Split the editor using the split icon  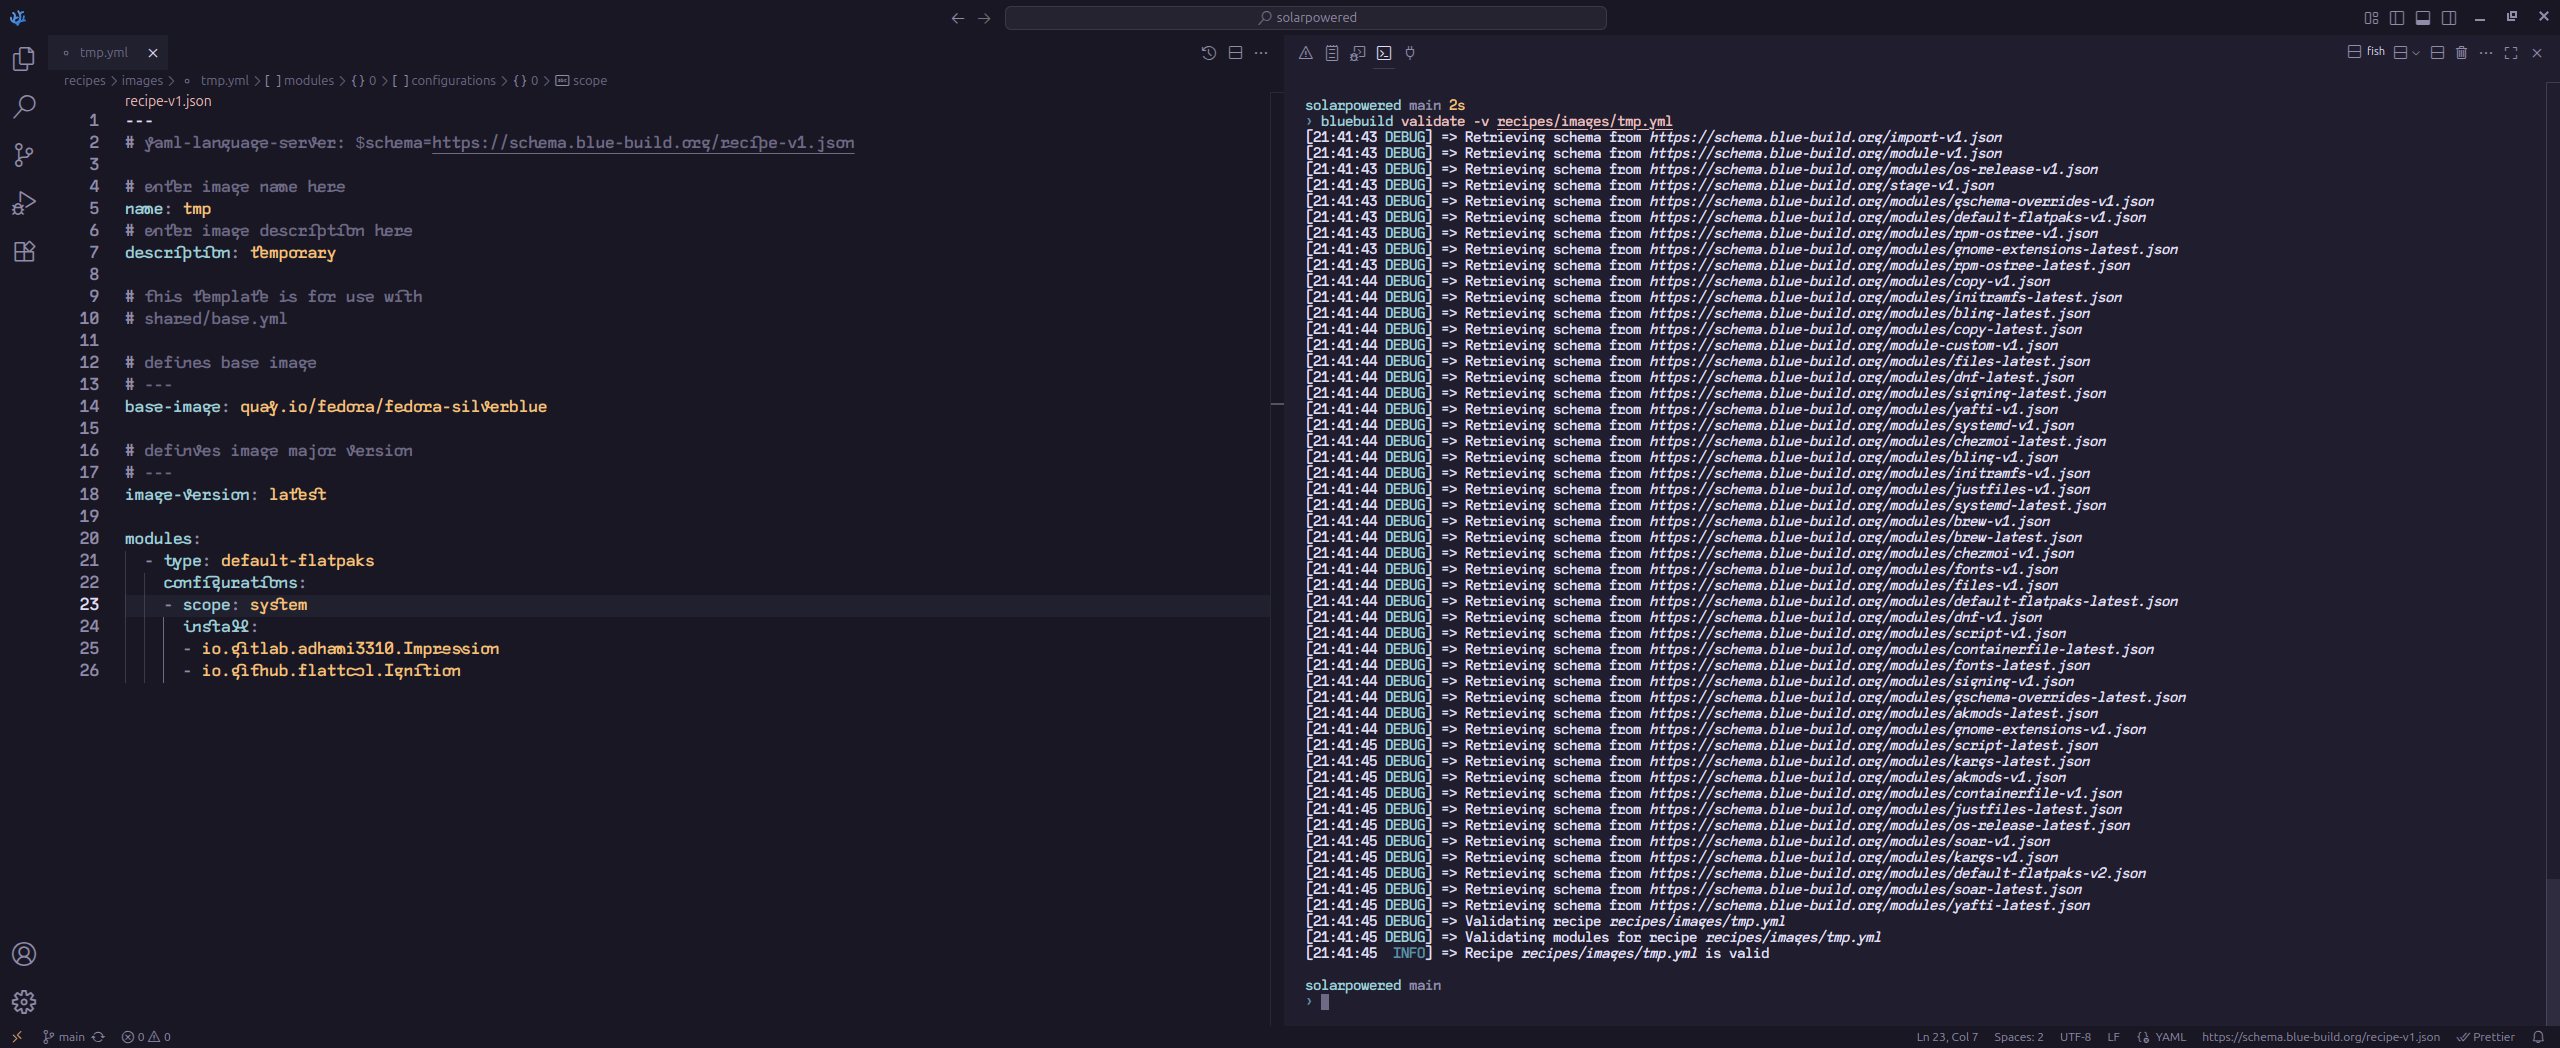click(x=1236, y=53)
